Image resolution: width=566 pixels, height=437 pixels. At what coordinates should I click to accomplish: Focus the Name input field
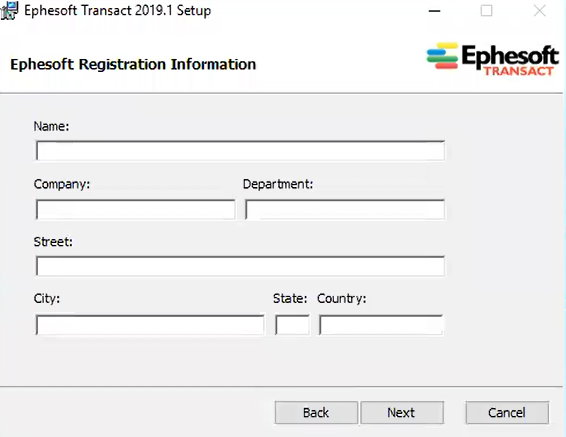(x=240, y=150)
